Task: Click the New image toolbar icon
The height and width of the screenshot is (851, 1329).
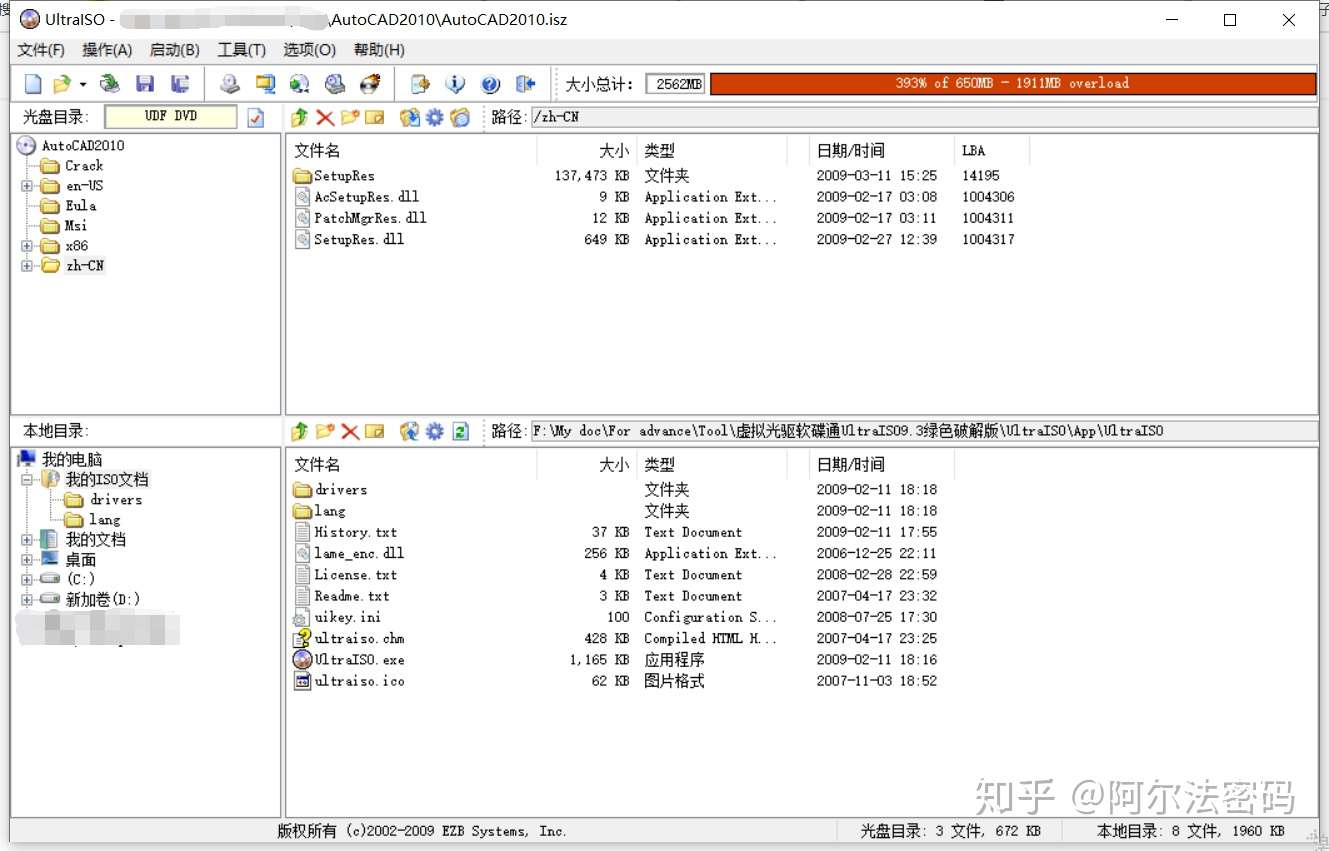Action: coord(34,84)
